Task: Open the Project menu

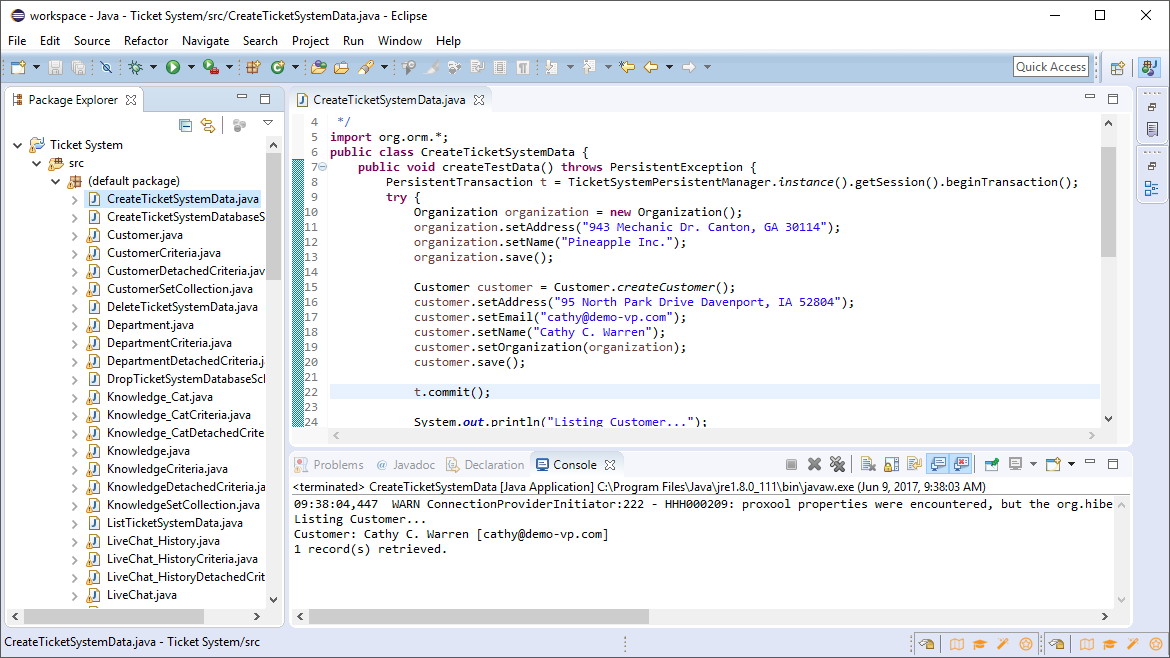Action: pyautogui.click(x=310, y=41)
